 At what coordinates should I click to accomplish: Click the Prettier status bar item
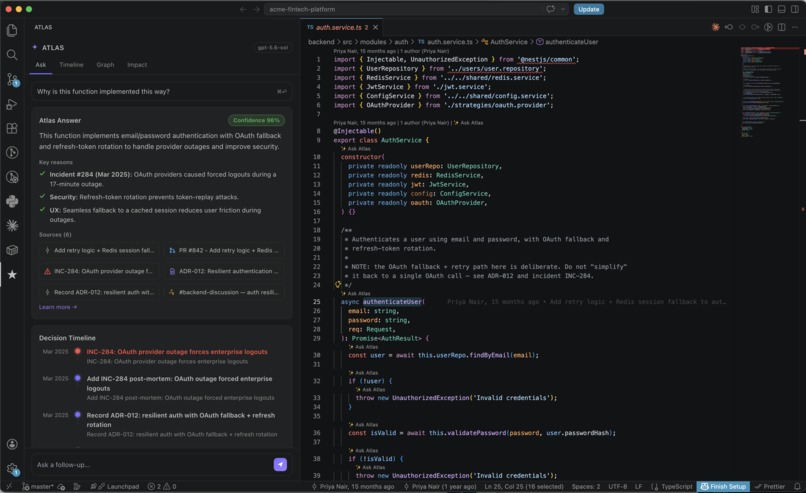click(x=770, y=486)
